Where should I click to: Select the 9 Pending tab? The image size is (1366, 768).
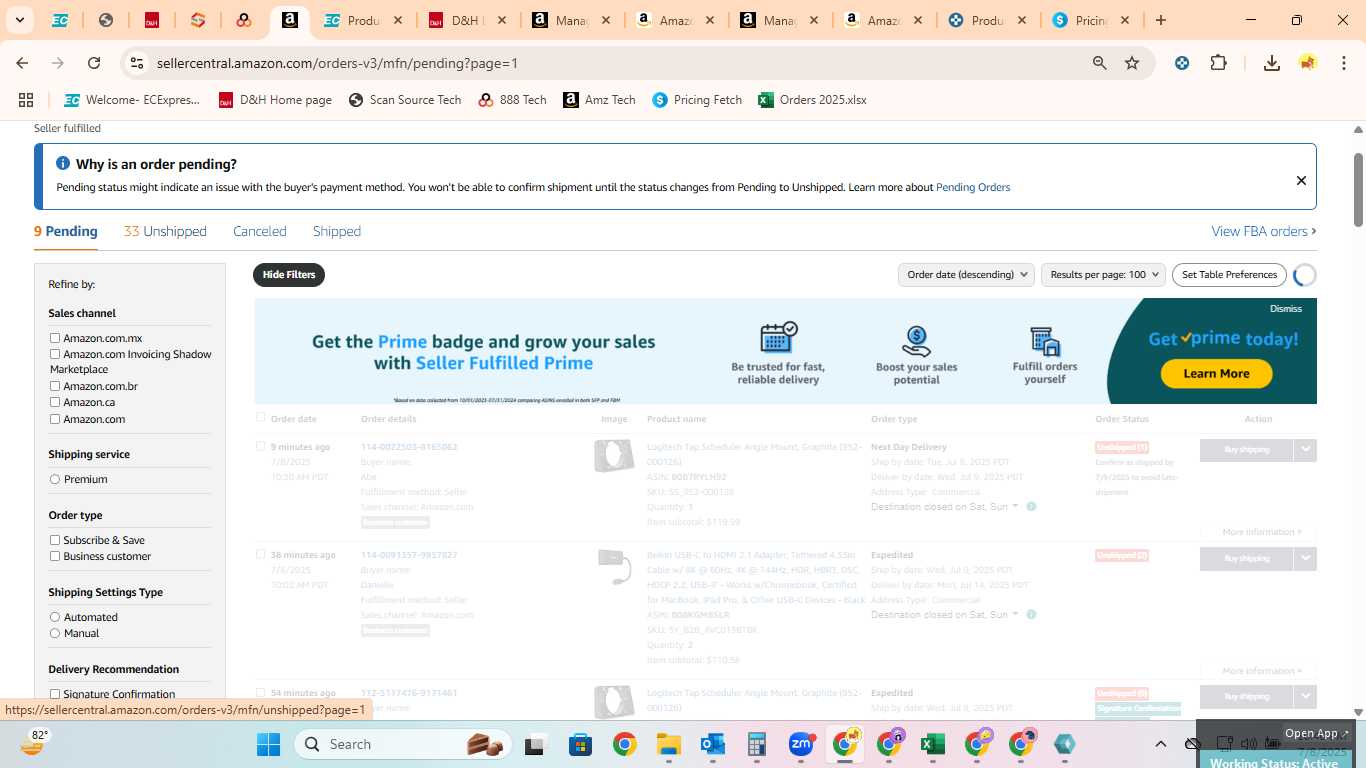click(x=66, y=231)
